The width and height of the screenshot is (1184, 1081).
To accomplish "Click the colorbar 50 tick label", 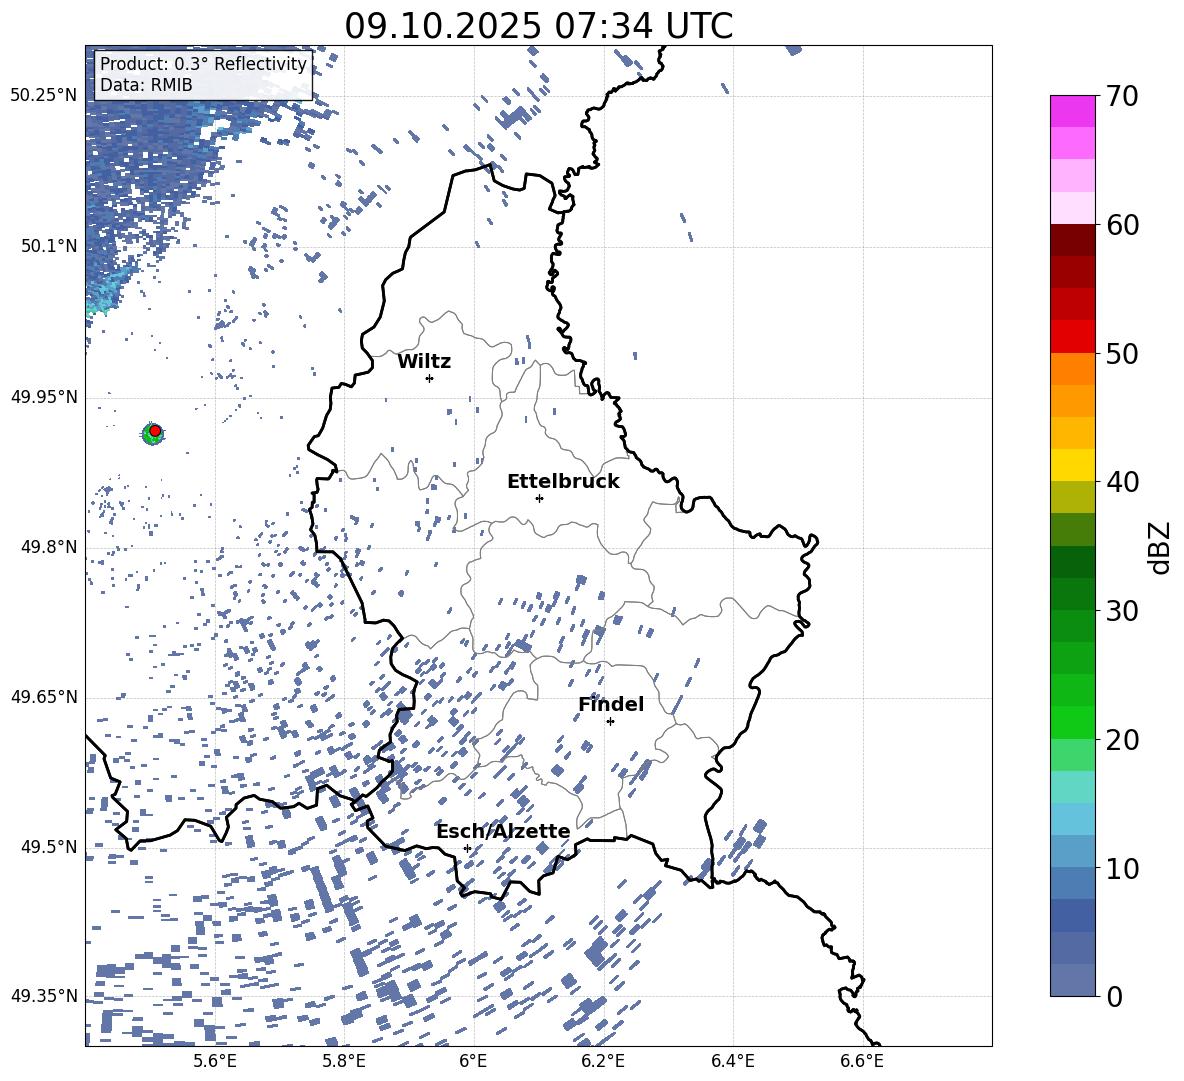I will point(1122,353).
